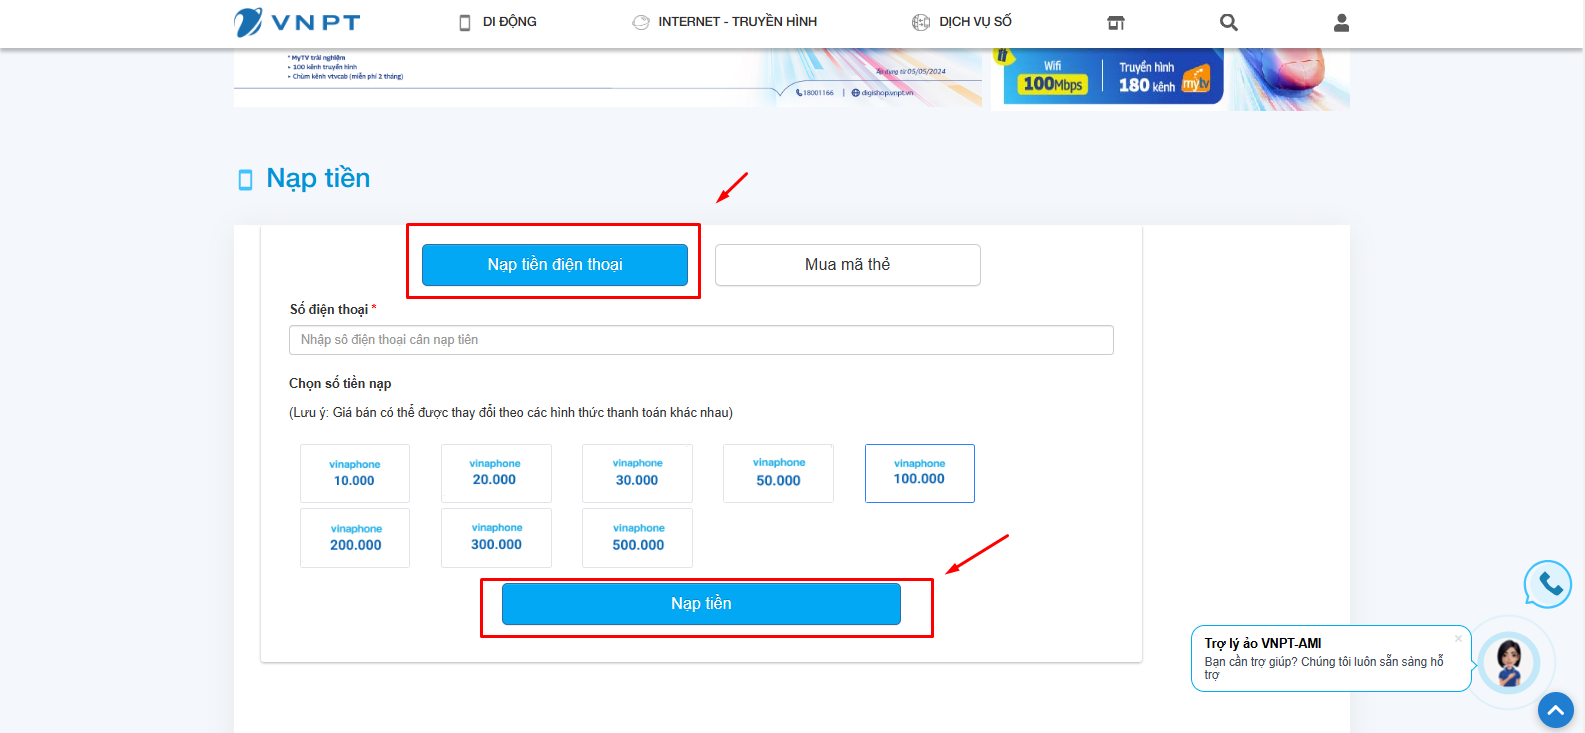Choose vinaphone 200.000 amount
This screenshot has width=1585, height=733.
[355, 538]
